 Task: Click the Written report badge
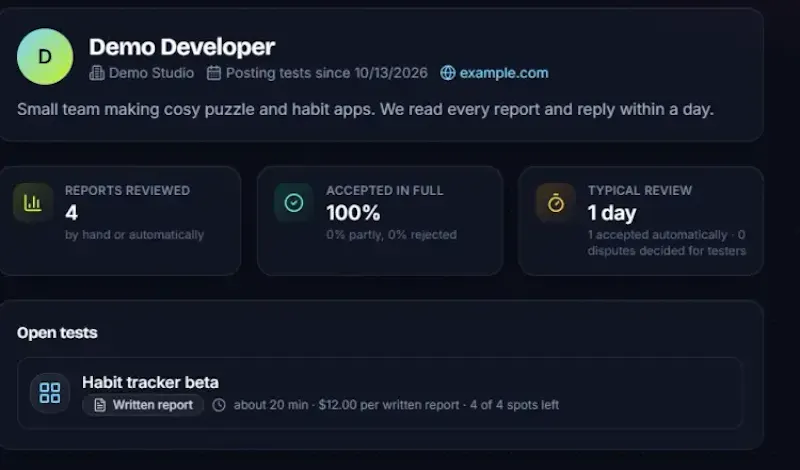[x=143, y=405]
